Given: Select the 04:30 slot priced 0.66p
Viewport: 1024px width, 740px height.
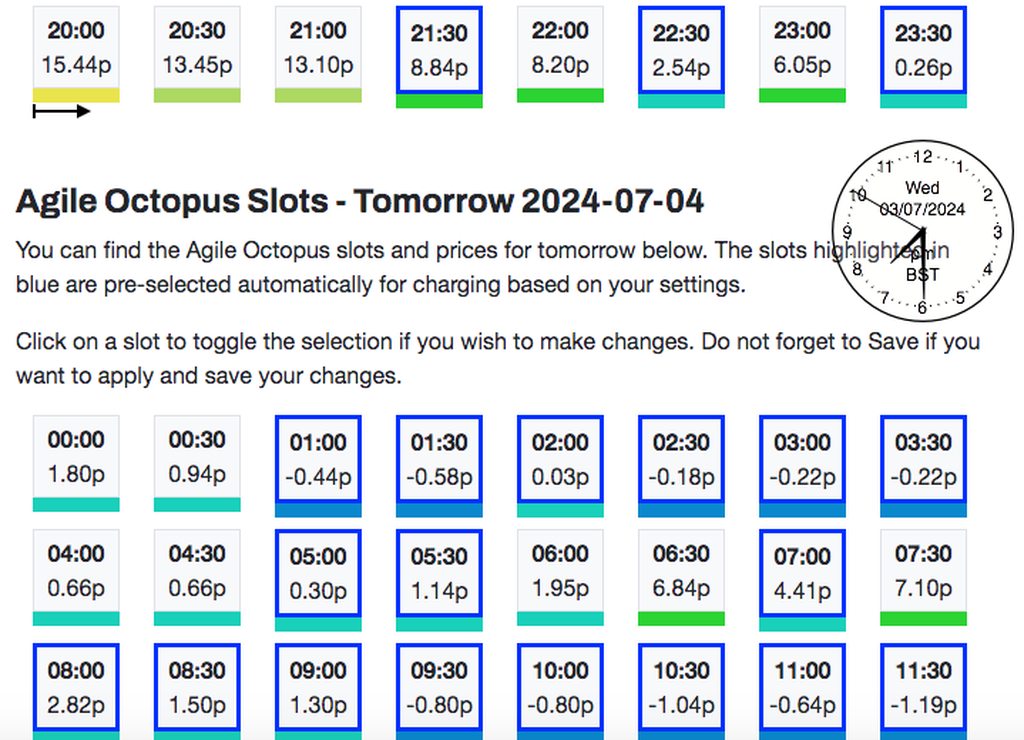Looking at the screenshot, I should 197,571.
